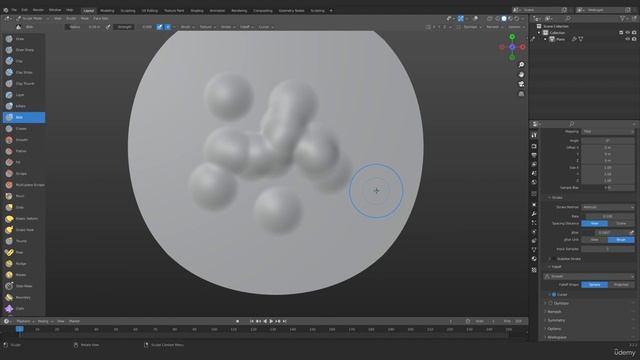Open the Smooth falloff curve preset dropdown
This screenshot has width=640, height=360.
589,276
